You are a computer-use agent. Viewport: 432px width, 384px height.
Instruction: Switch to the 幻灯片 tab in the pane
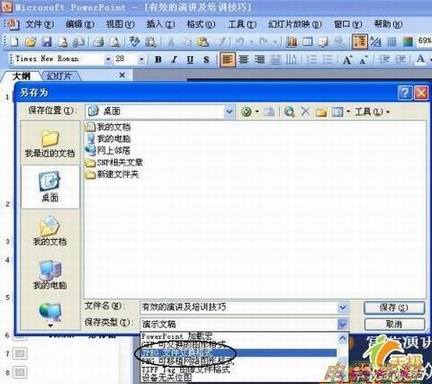pyautogui.click(x=59, y=76)
